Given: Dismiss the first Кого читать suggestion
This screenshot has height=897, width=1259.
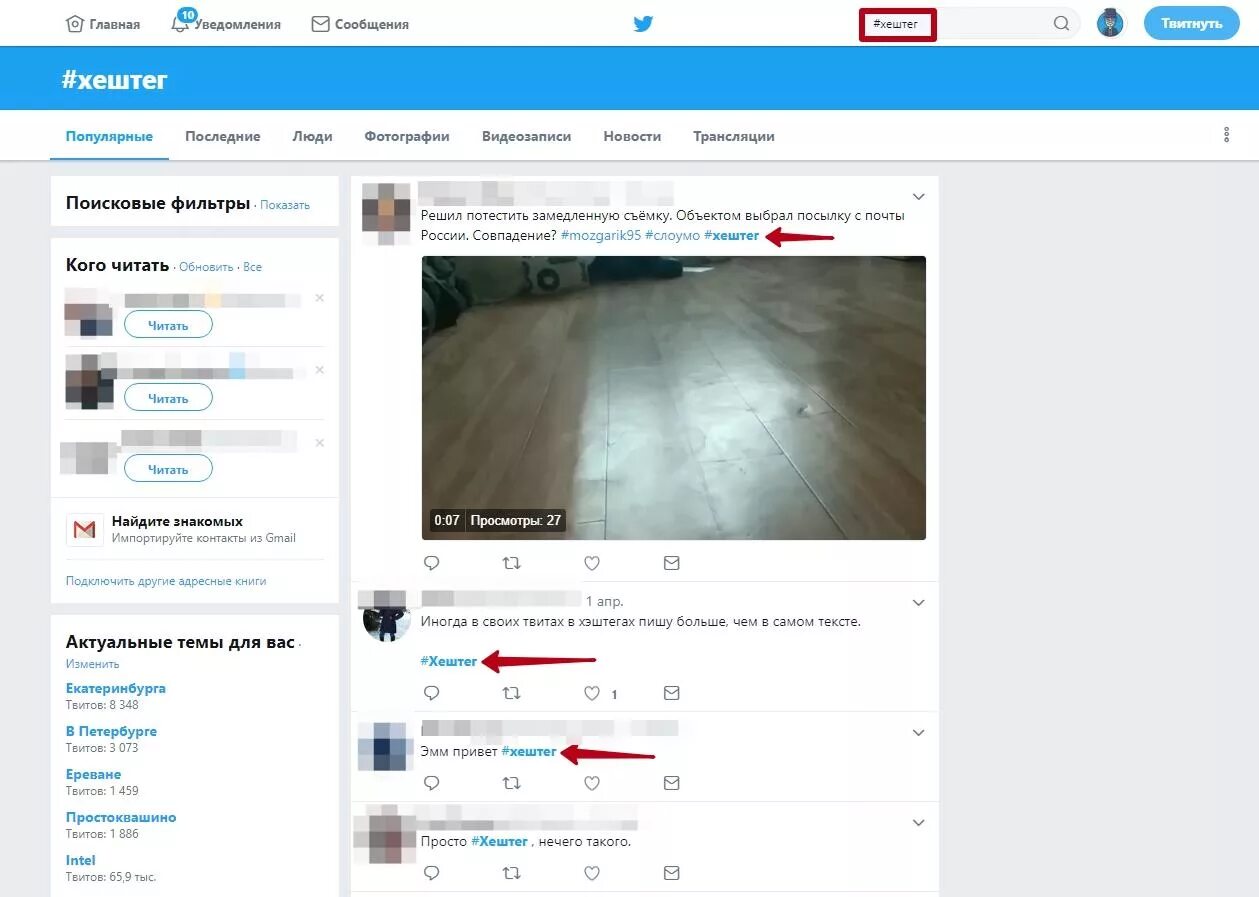Looking at the screenshot, I should click(x=320, y=298).
